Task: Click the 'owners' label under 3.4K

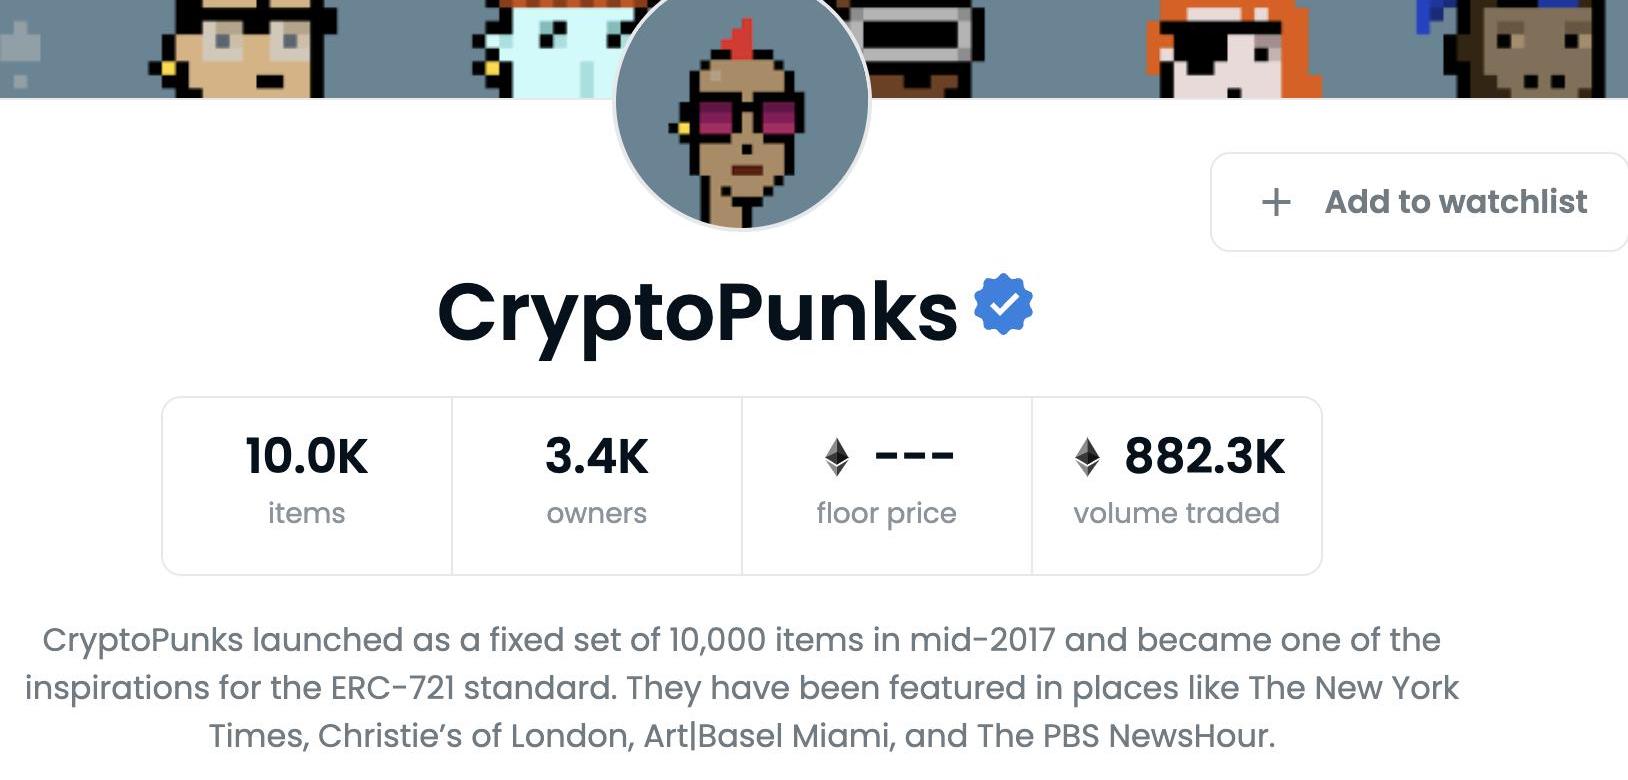Action: (x=597, y=513)
